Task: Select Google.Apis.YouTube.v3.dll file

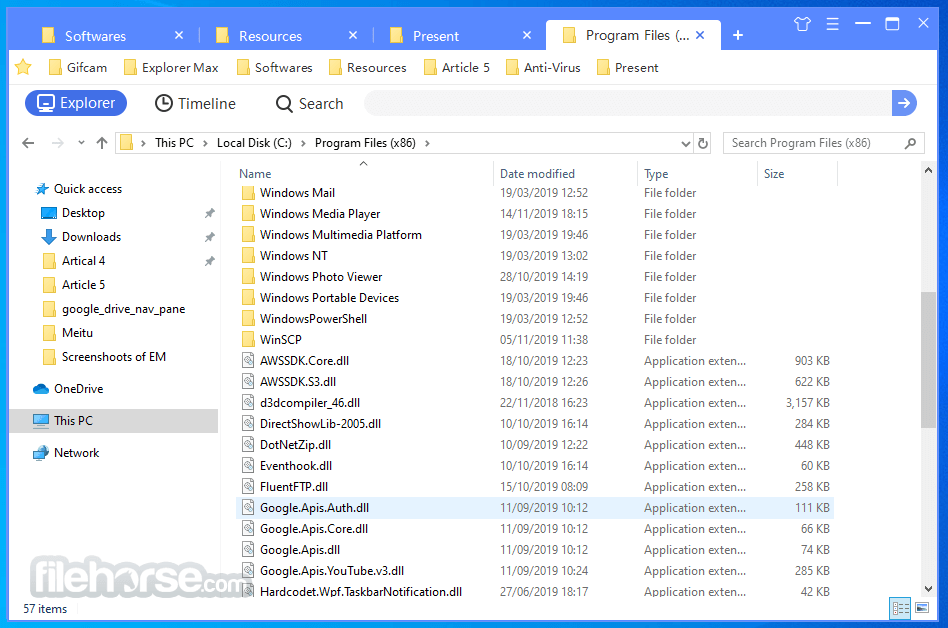Action: [x=332, y=571]
